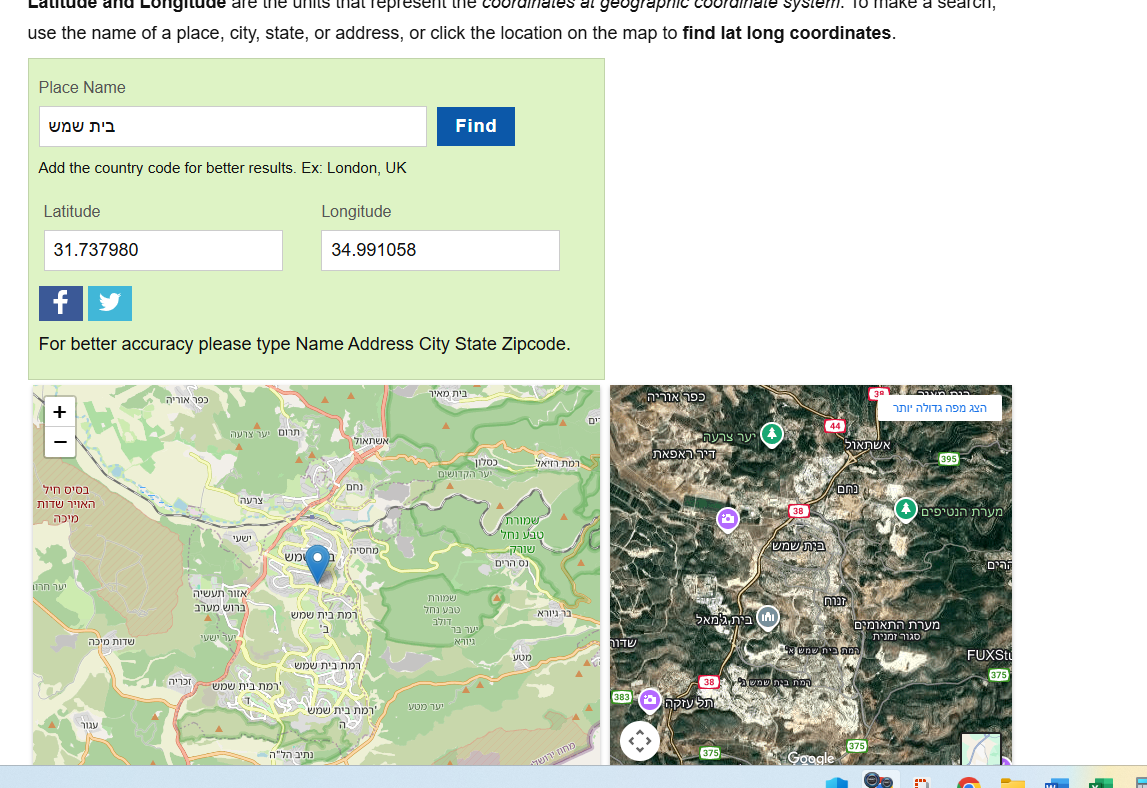Viewport: 1147px width, 788px height.
Task: Click the blue location pin marker
Action: click(318, 562)
